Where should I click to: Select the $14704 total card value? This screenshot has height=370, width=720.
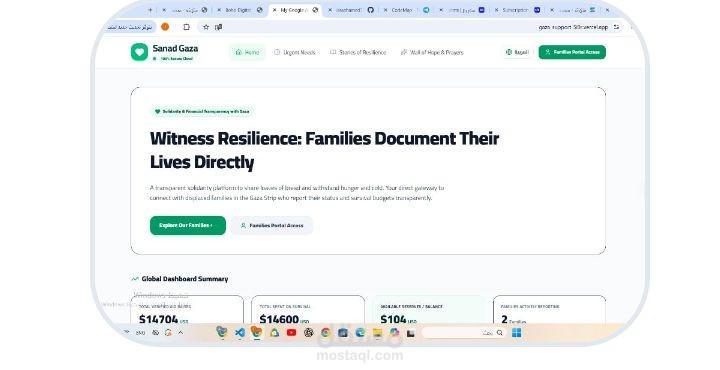tap(158, 319)
